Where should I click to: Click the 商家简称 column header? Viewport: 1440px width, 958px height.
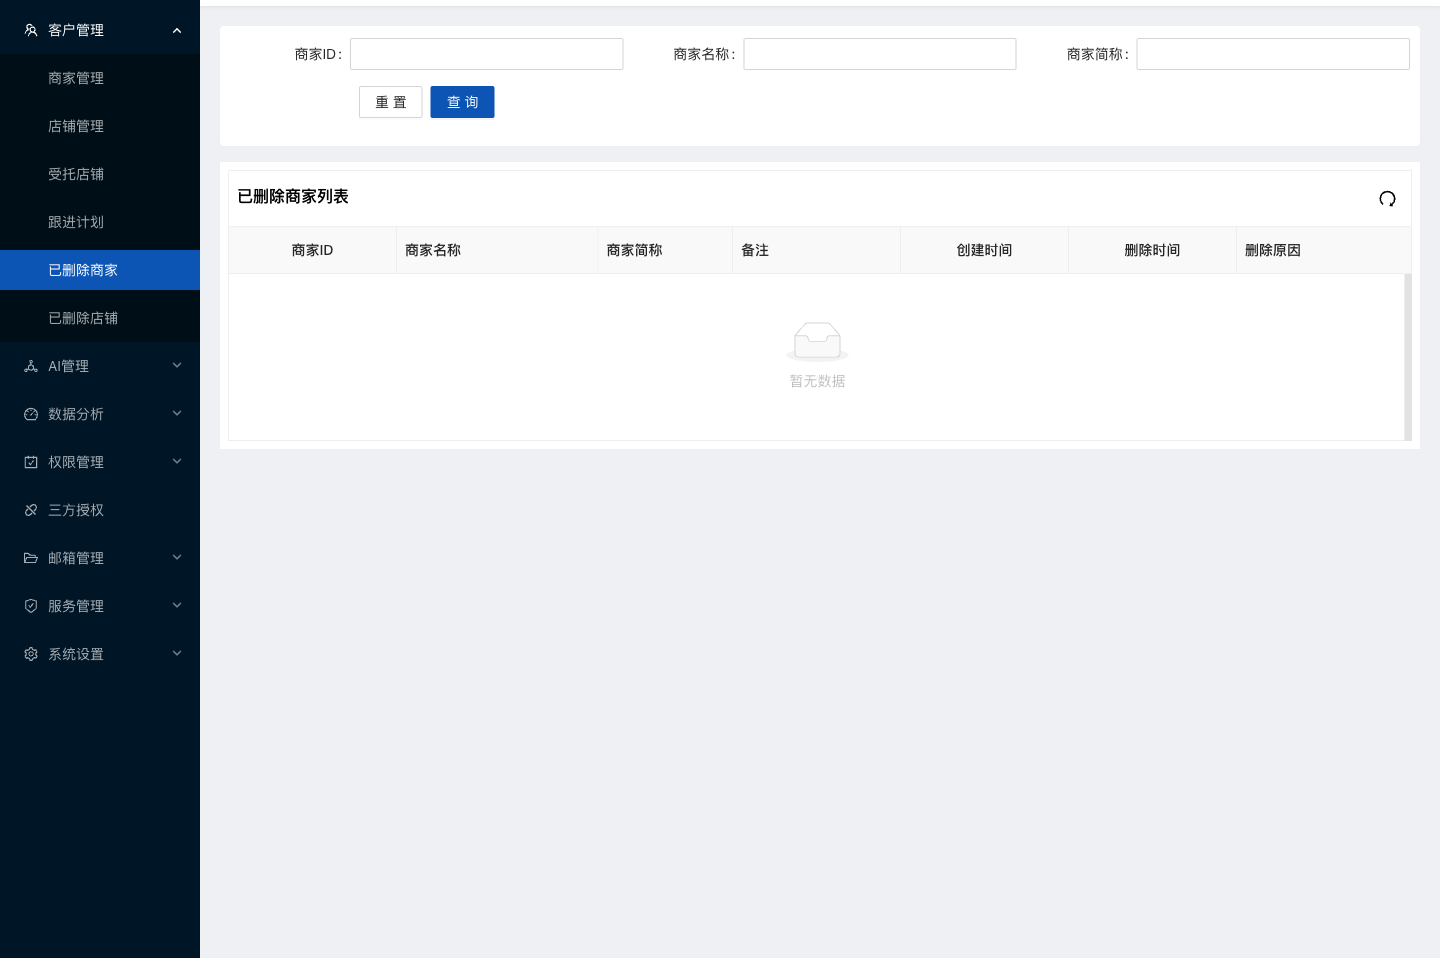[x=665, y=250]
